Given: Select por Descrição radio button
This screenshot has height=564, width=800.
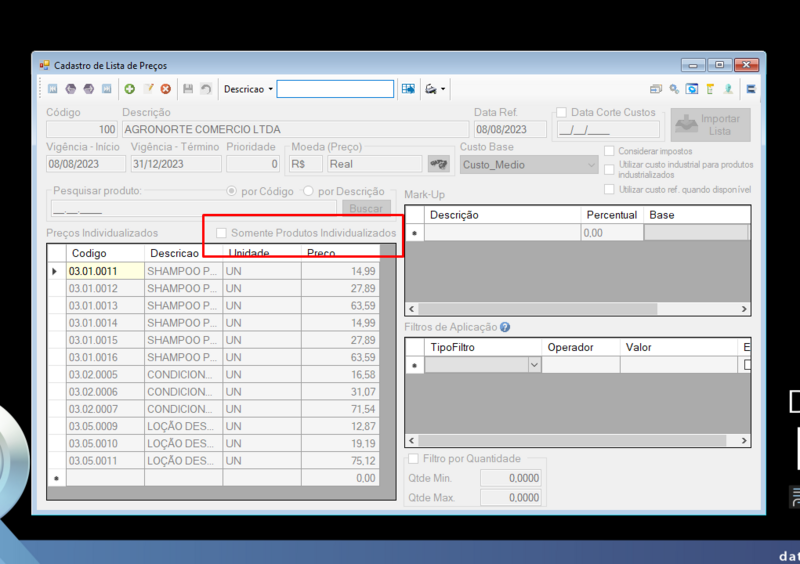Looking at the screenshot, I should 308,191.
